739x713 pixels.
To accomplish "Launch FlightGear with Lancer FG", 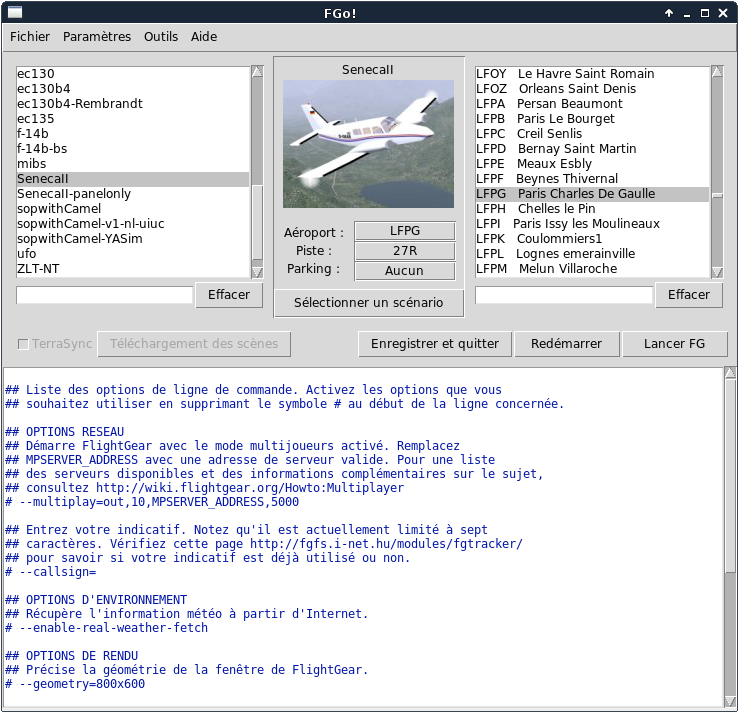I will tap(674, 344).
